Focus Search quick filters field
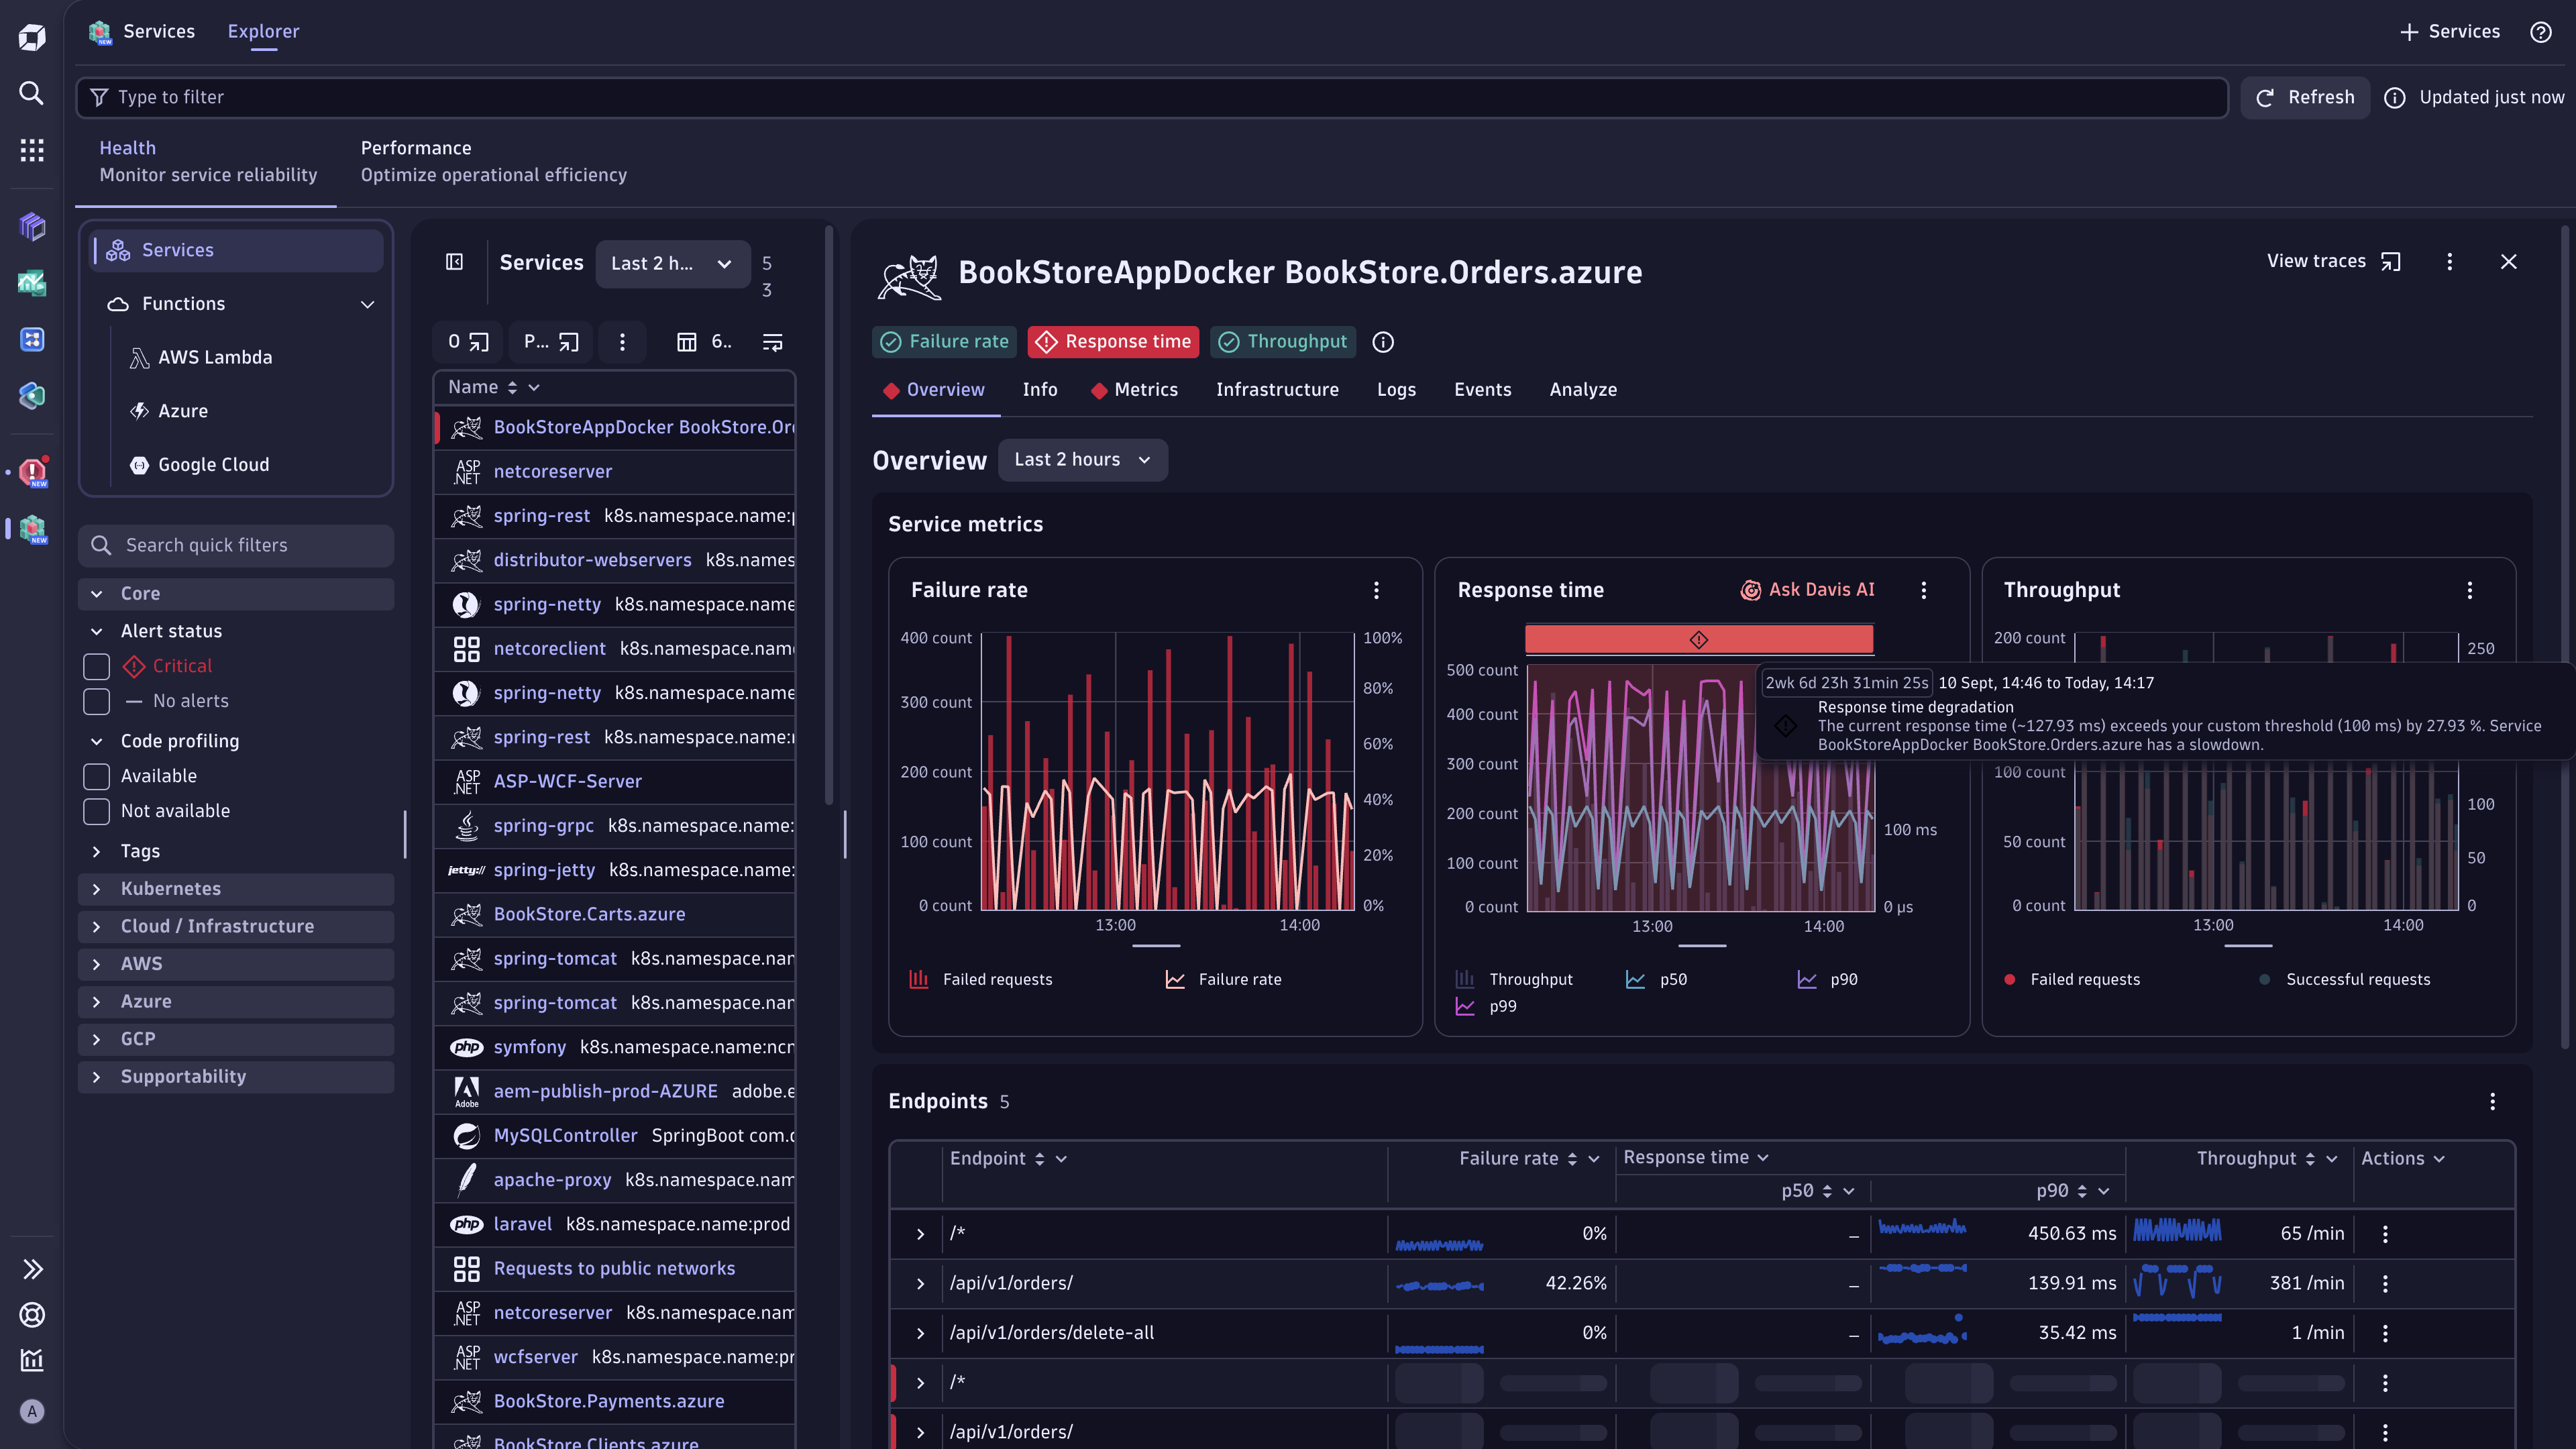The image size is (2576, 1449). click(x=236, y=545)
